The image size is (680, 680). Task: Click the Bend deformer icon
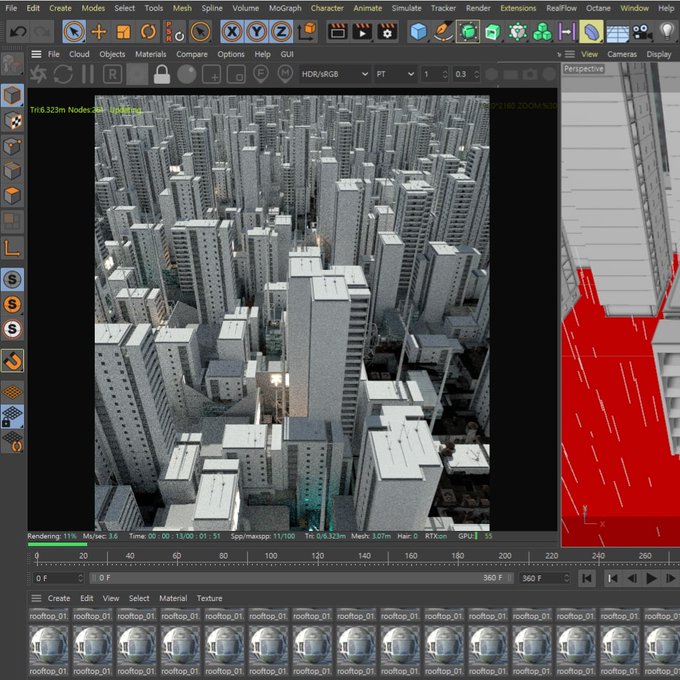(592, 32)
